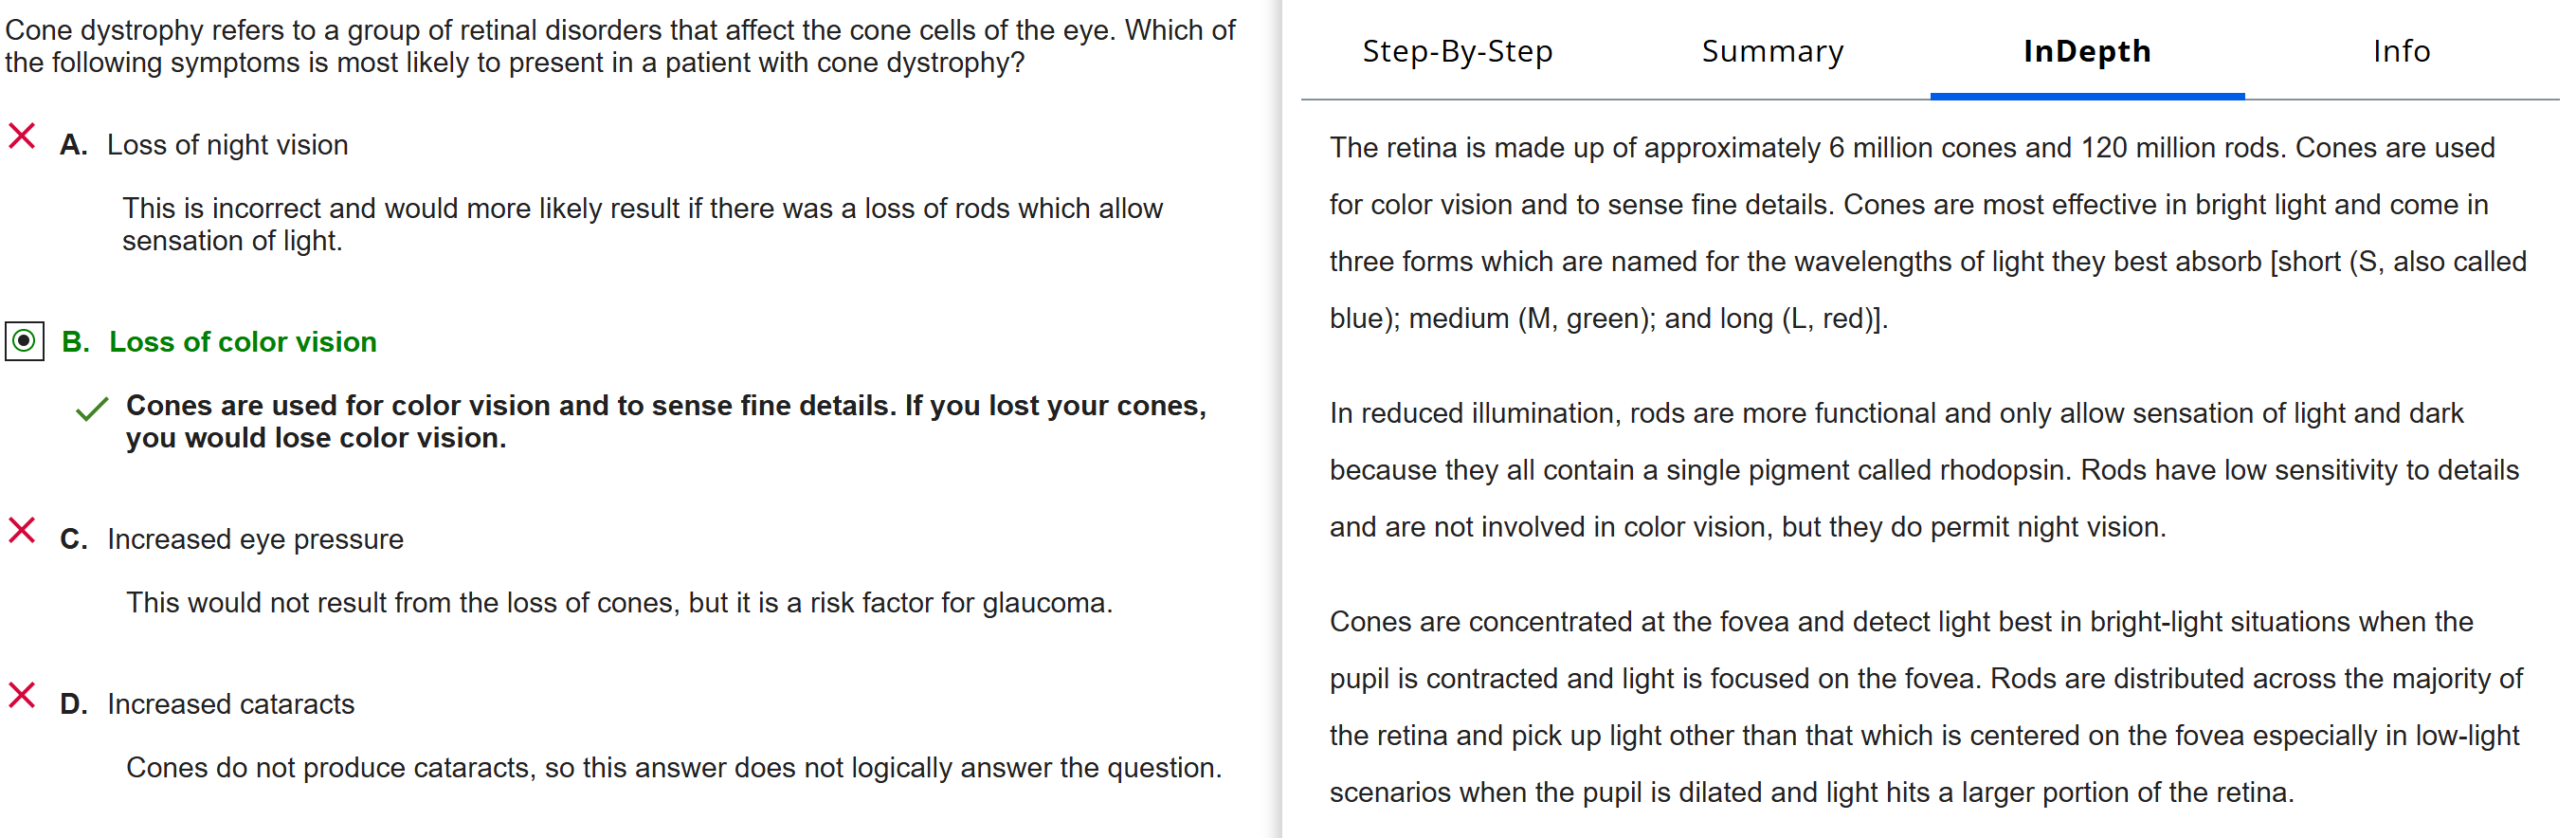Click the red X beside answer C
Image resolution: width=2576 pixels, height=838 pixels.
[x=22, y=530]
